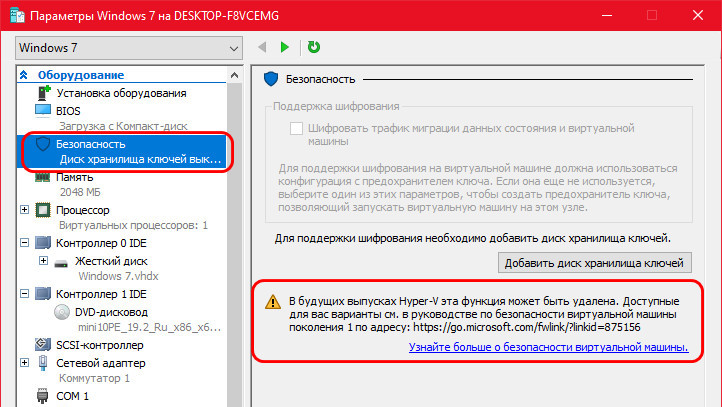Image resolution: width=722 pixels, height=407 pixels.
Task: Click the SCSI controller icon
Action: pos(43,344)
